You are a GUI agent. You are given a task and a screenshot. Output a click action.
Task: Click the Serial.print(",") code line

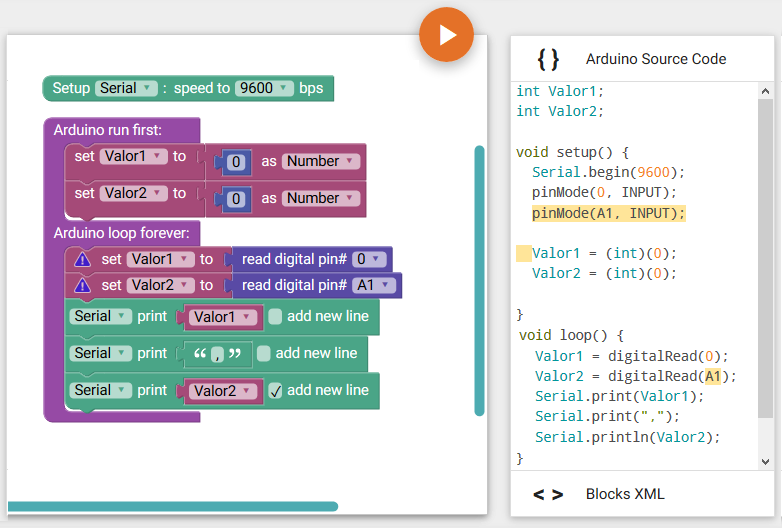(x=607, y=416)
